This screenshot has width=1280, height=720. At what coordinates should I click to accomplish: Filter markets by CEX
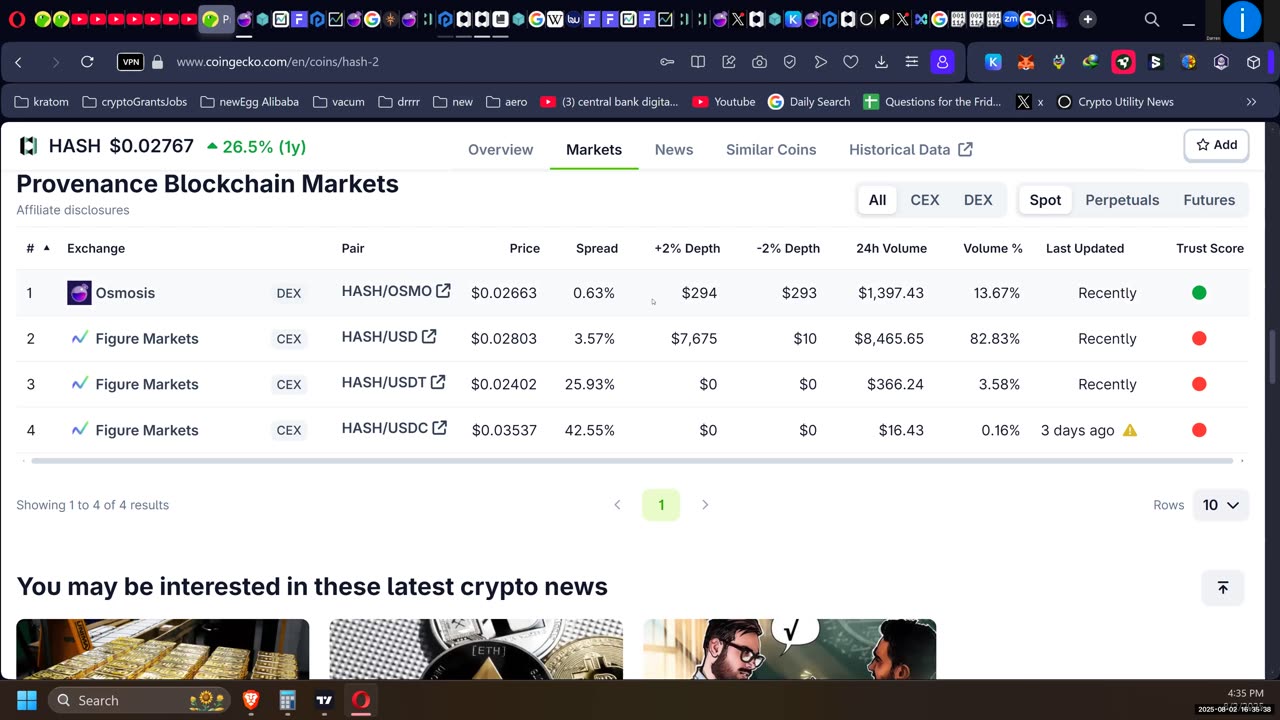pos(925,200)
